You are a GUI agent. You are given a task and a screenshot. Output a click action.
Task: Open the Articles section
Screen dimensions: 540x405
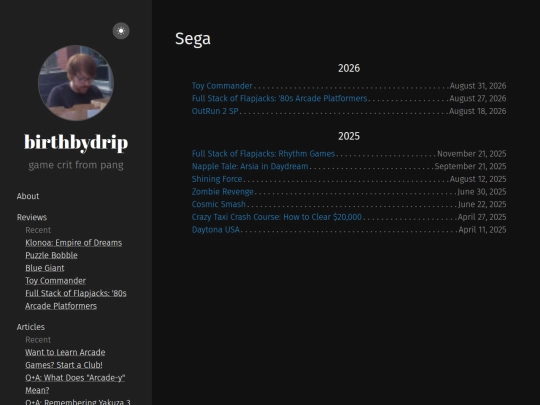click(x=31, y=327)
